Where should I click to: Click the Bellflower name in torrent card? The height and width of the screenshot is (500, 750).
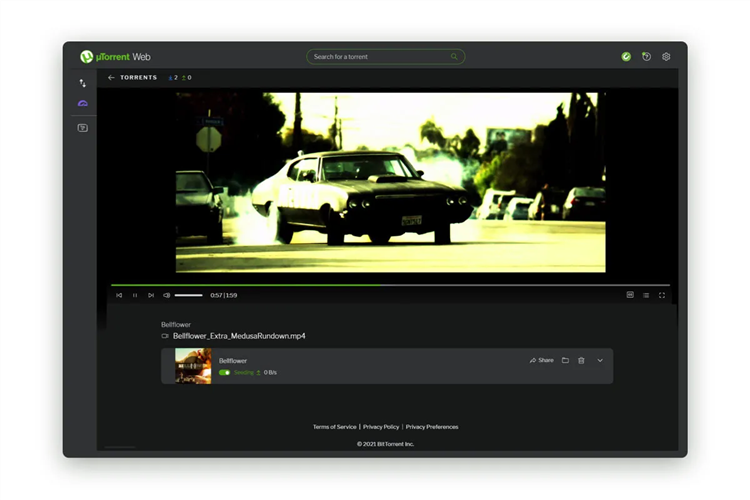(233, 361)
